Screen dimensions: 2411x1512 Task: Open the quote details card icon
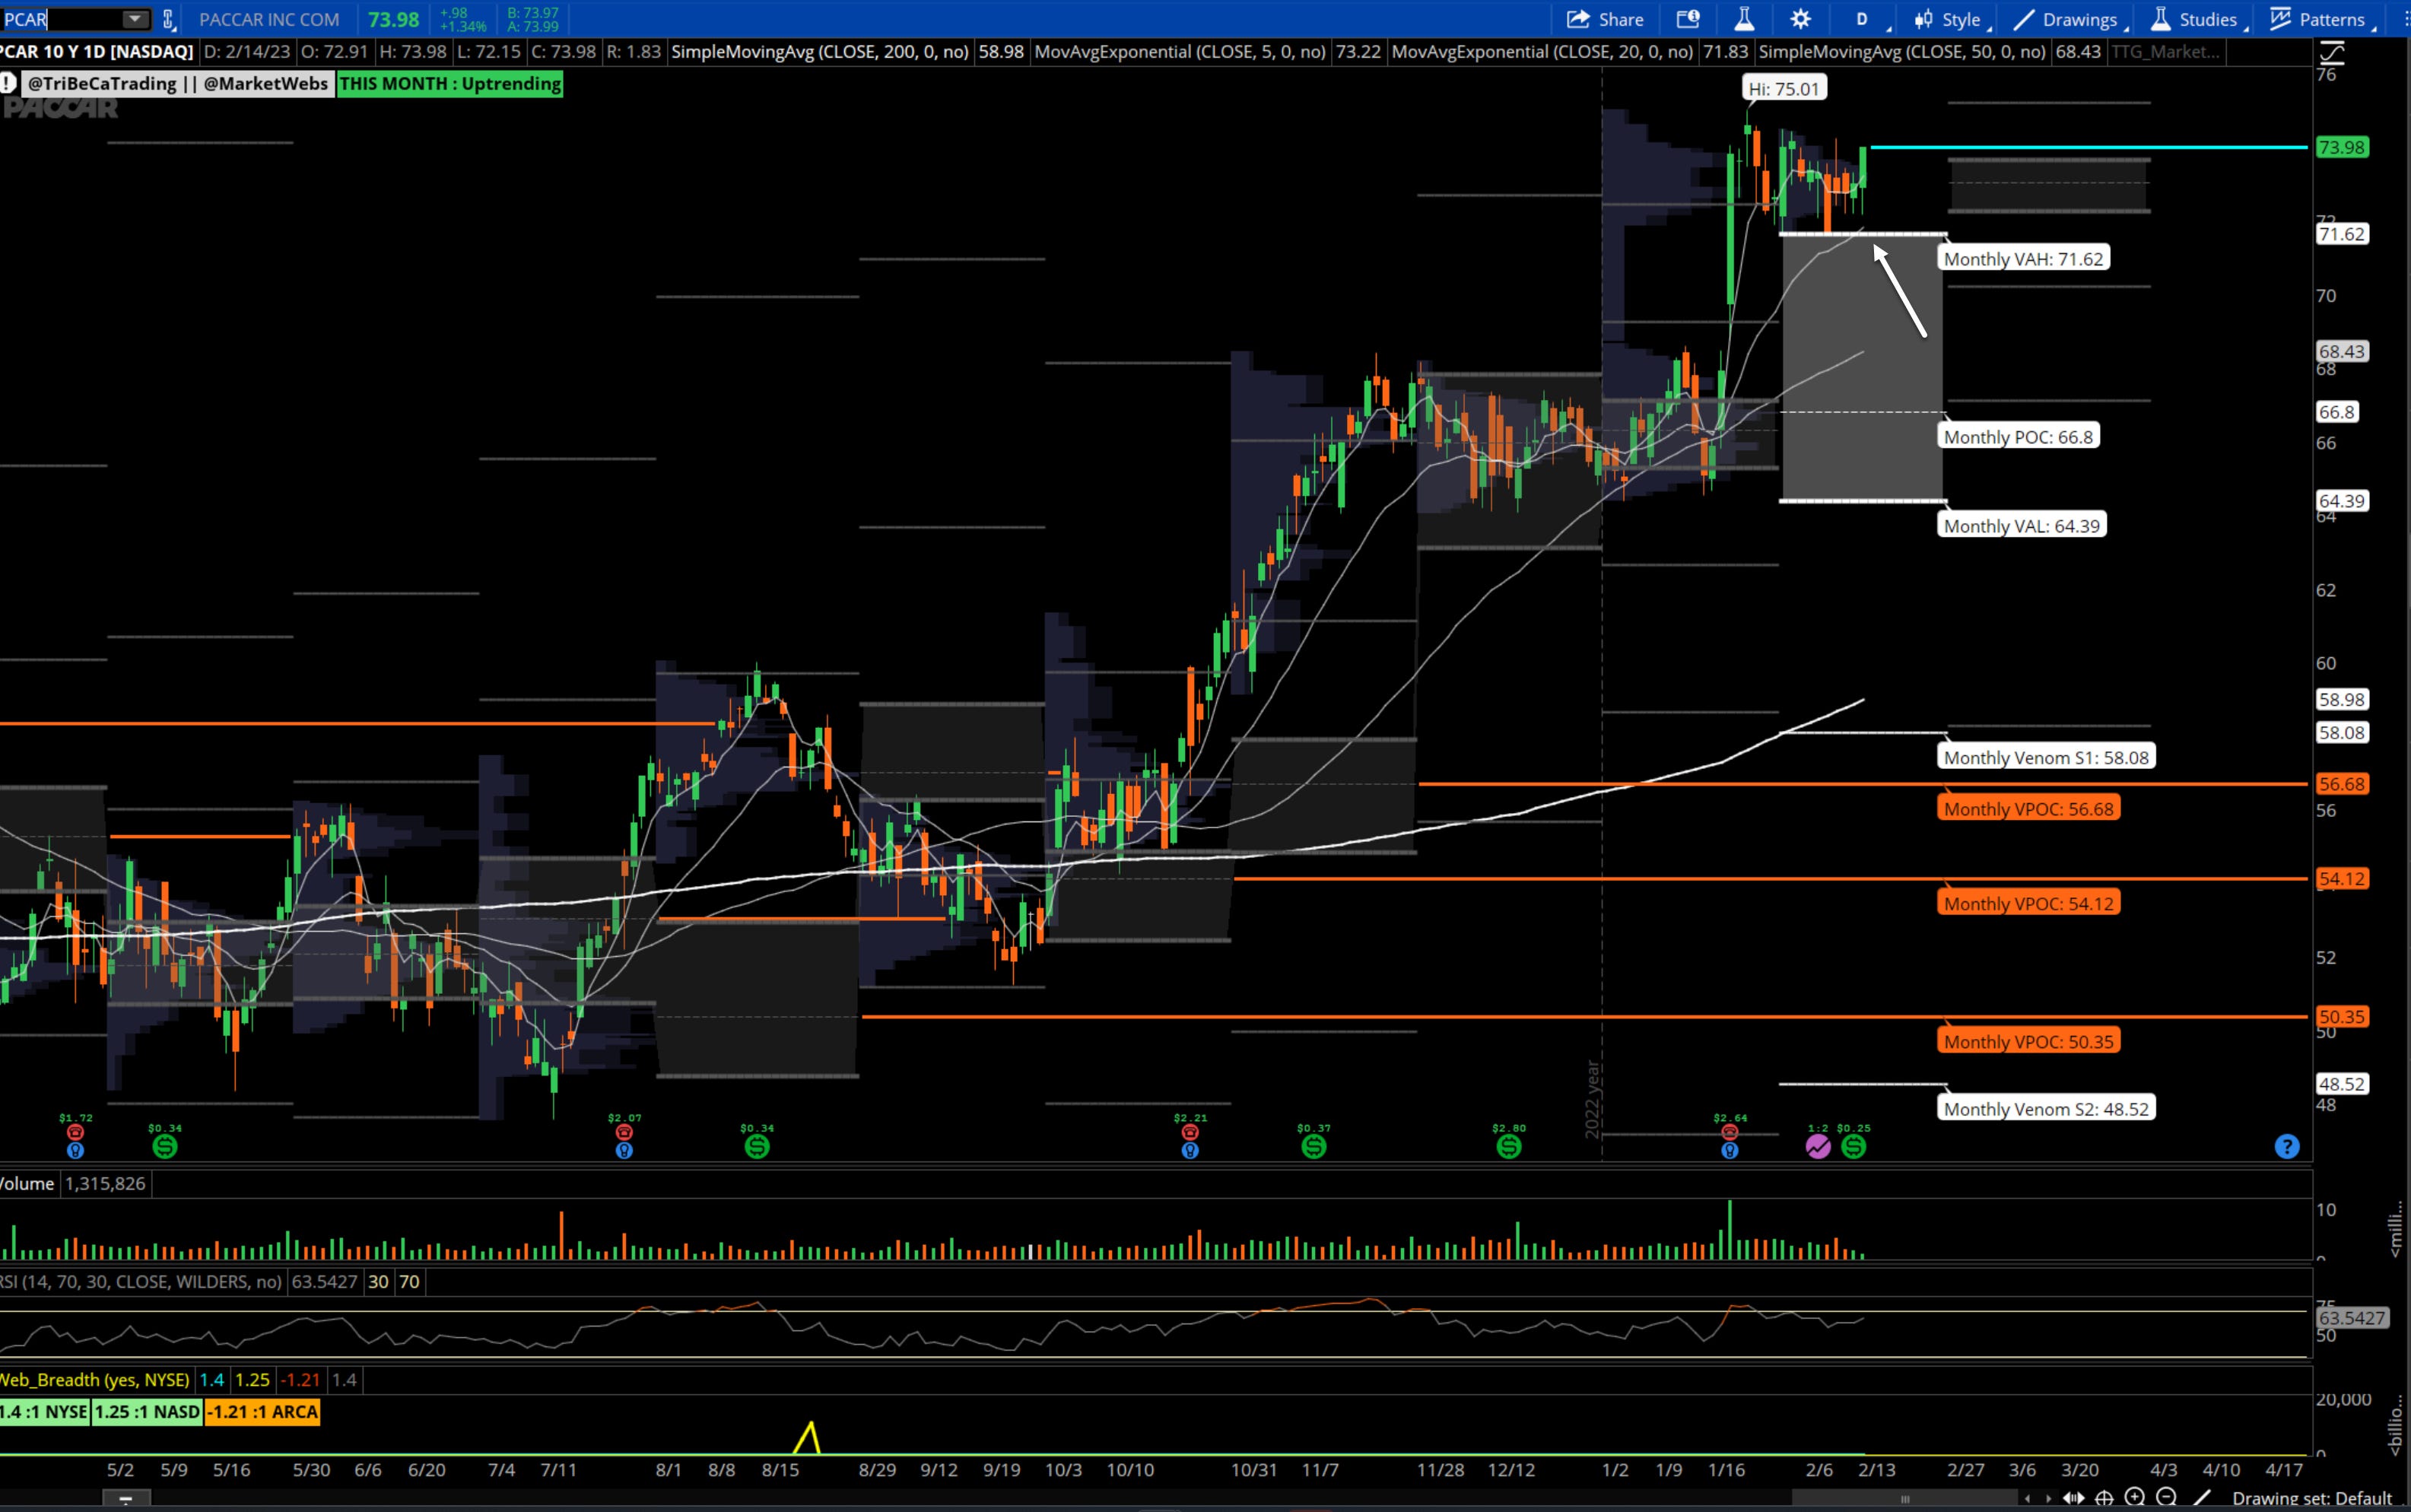(1688, 19)
